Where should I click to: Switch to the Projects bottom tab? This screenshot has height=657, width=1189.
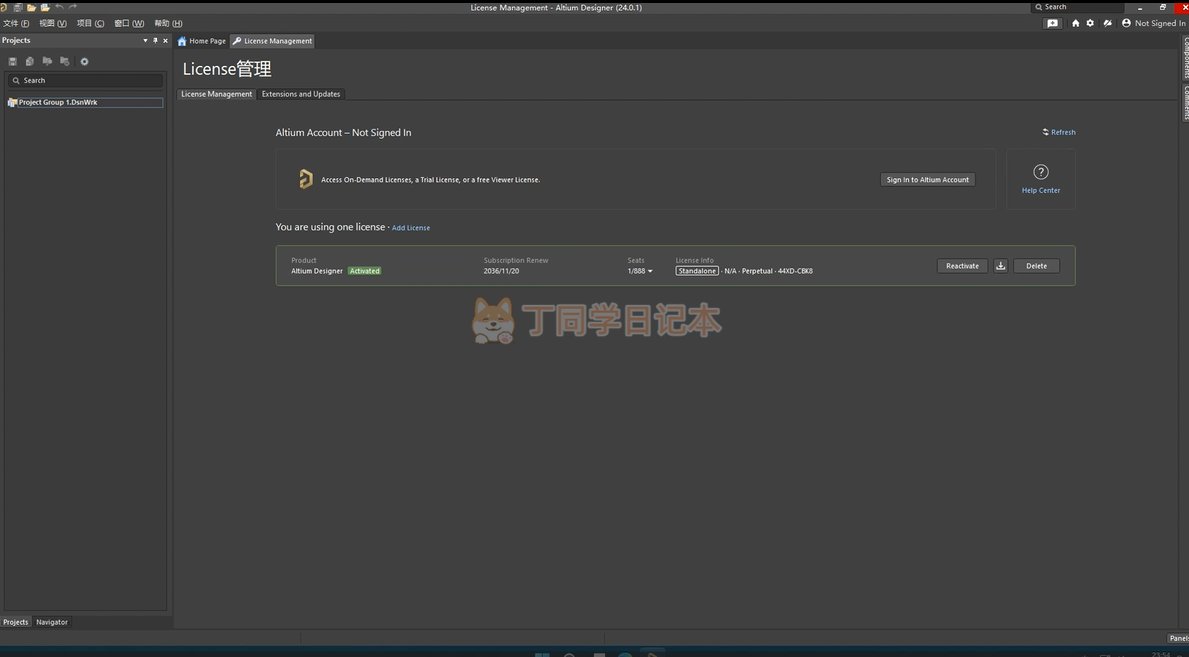pos(15,622)
